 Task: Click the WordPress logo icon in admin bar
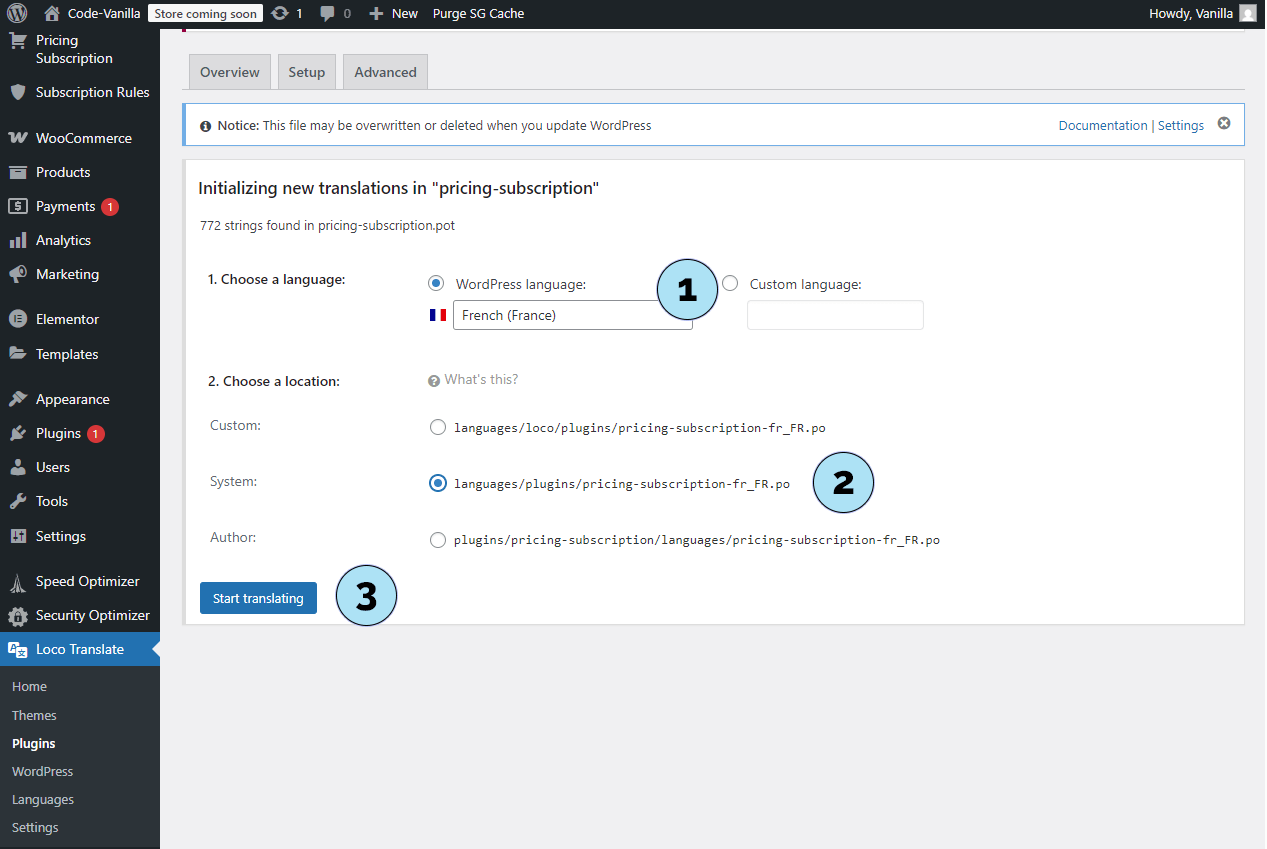tap(17, 13)
